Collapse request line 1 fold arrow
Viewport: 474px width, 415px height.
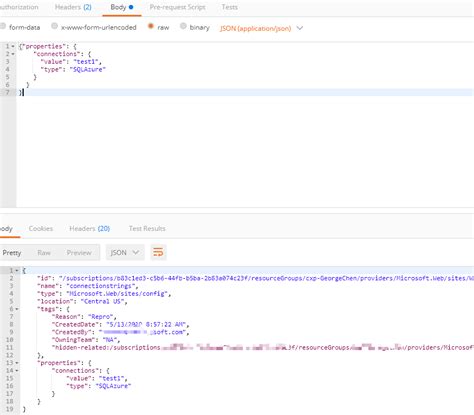click(x=13, y=46)
